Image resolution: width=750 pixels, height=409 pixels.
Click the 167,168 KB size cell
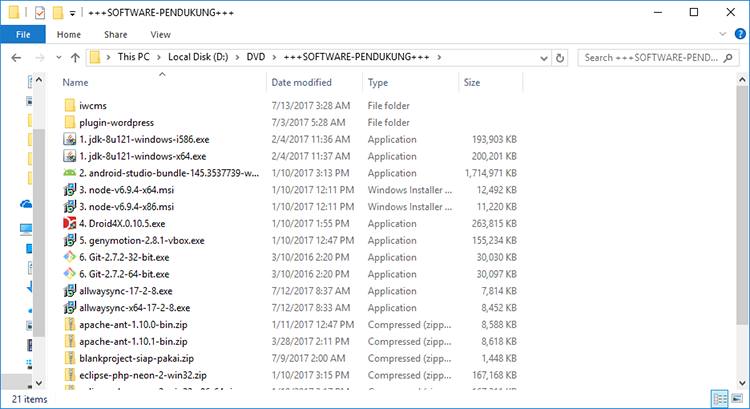point(494,375)
